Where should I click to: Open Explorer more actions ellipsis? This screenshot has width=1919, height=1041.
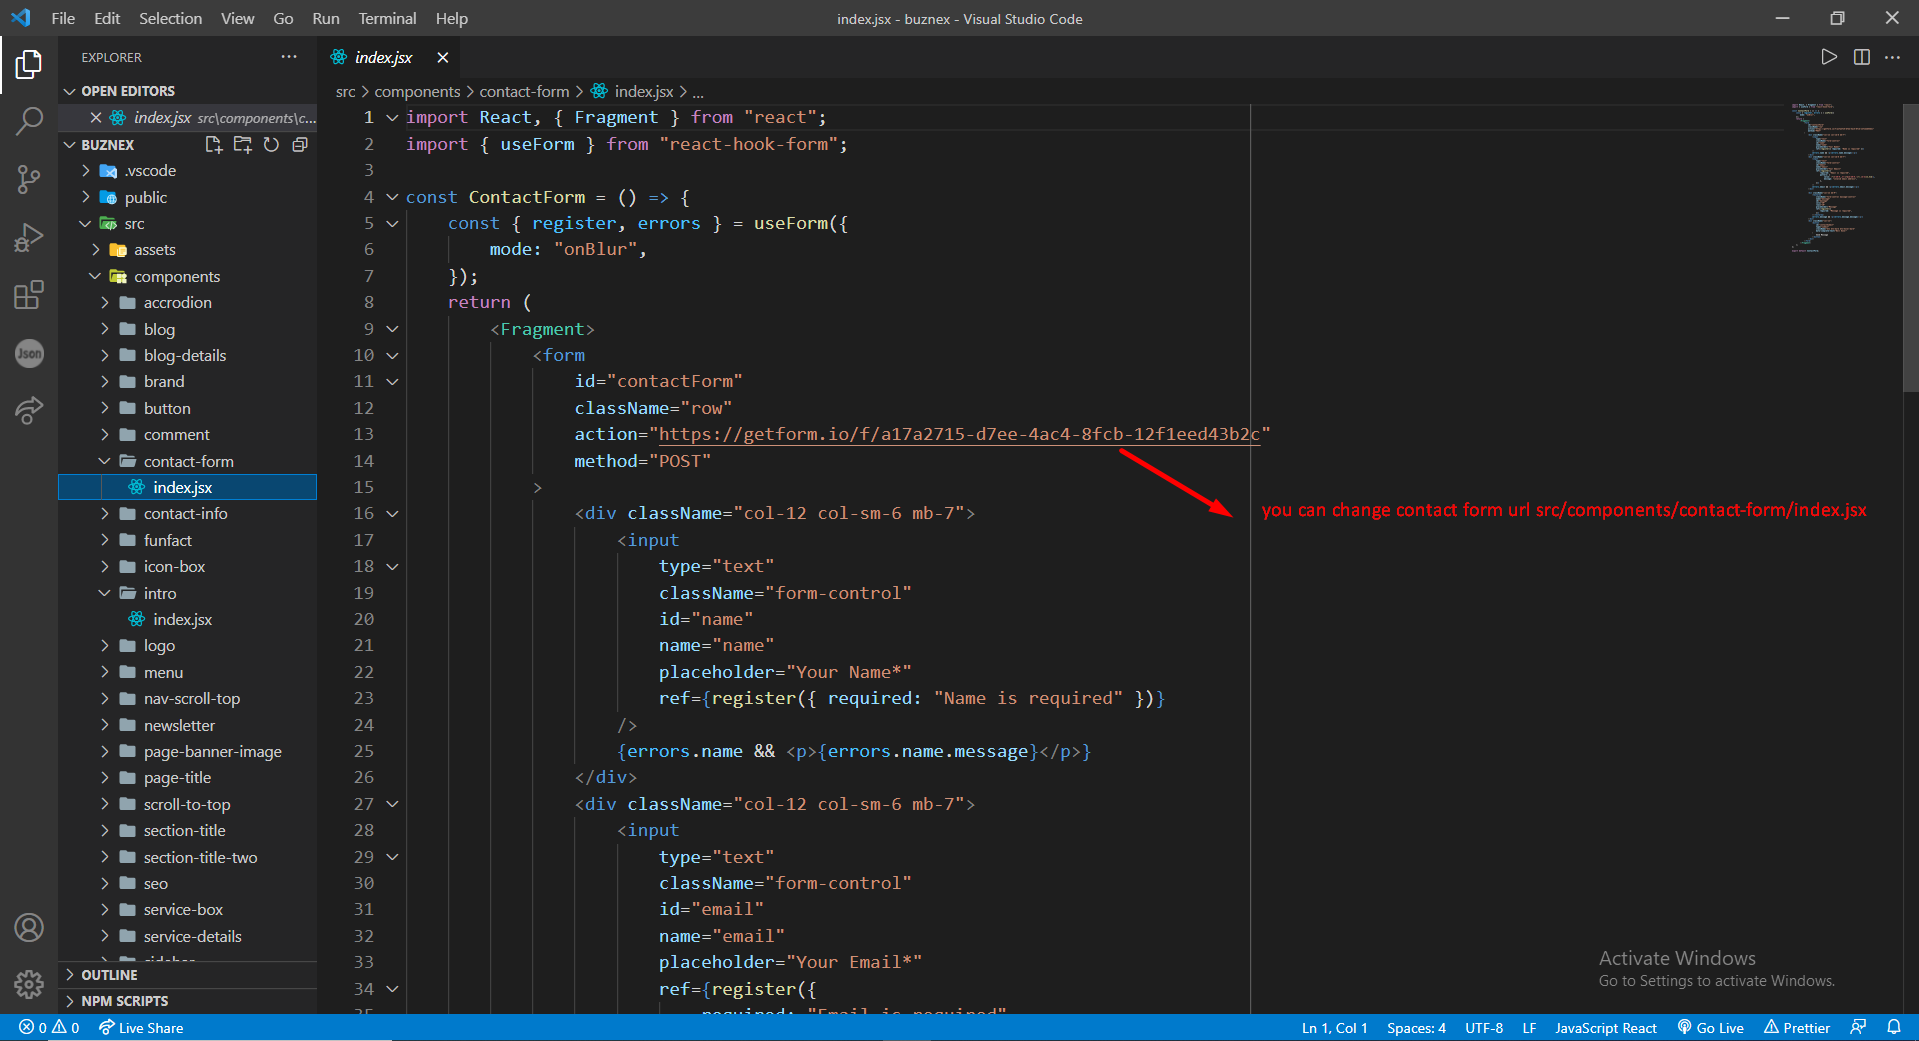(x=289, y=57)
